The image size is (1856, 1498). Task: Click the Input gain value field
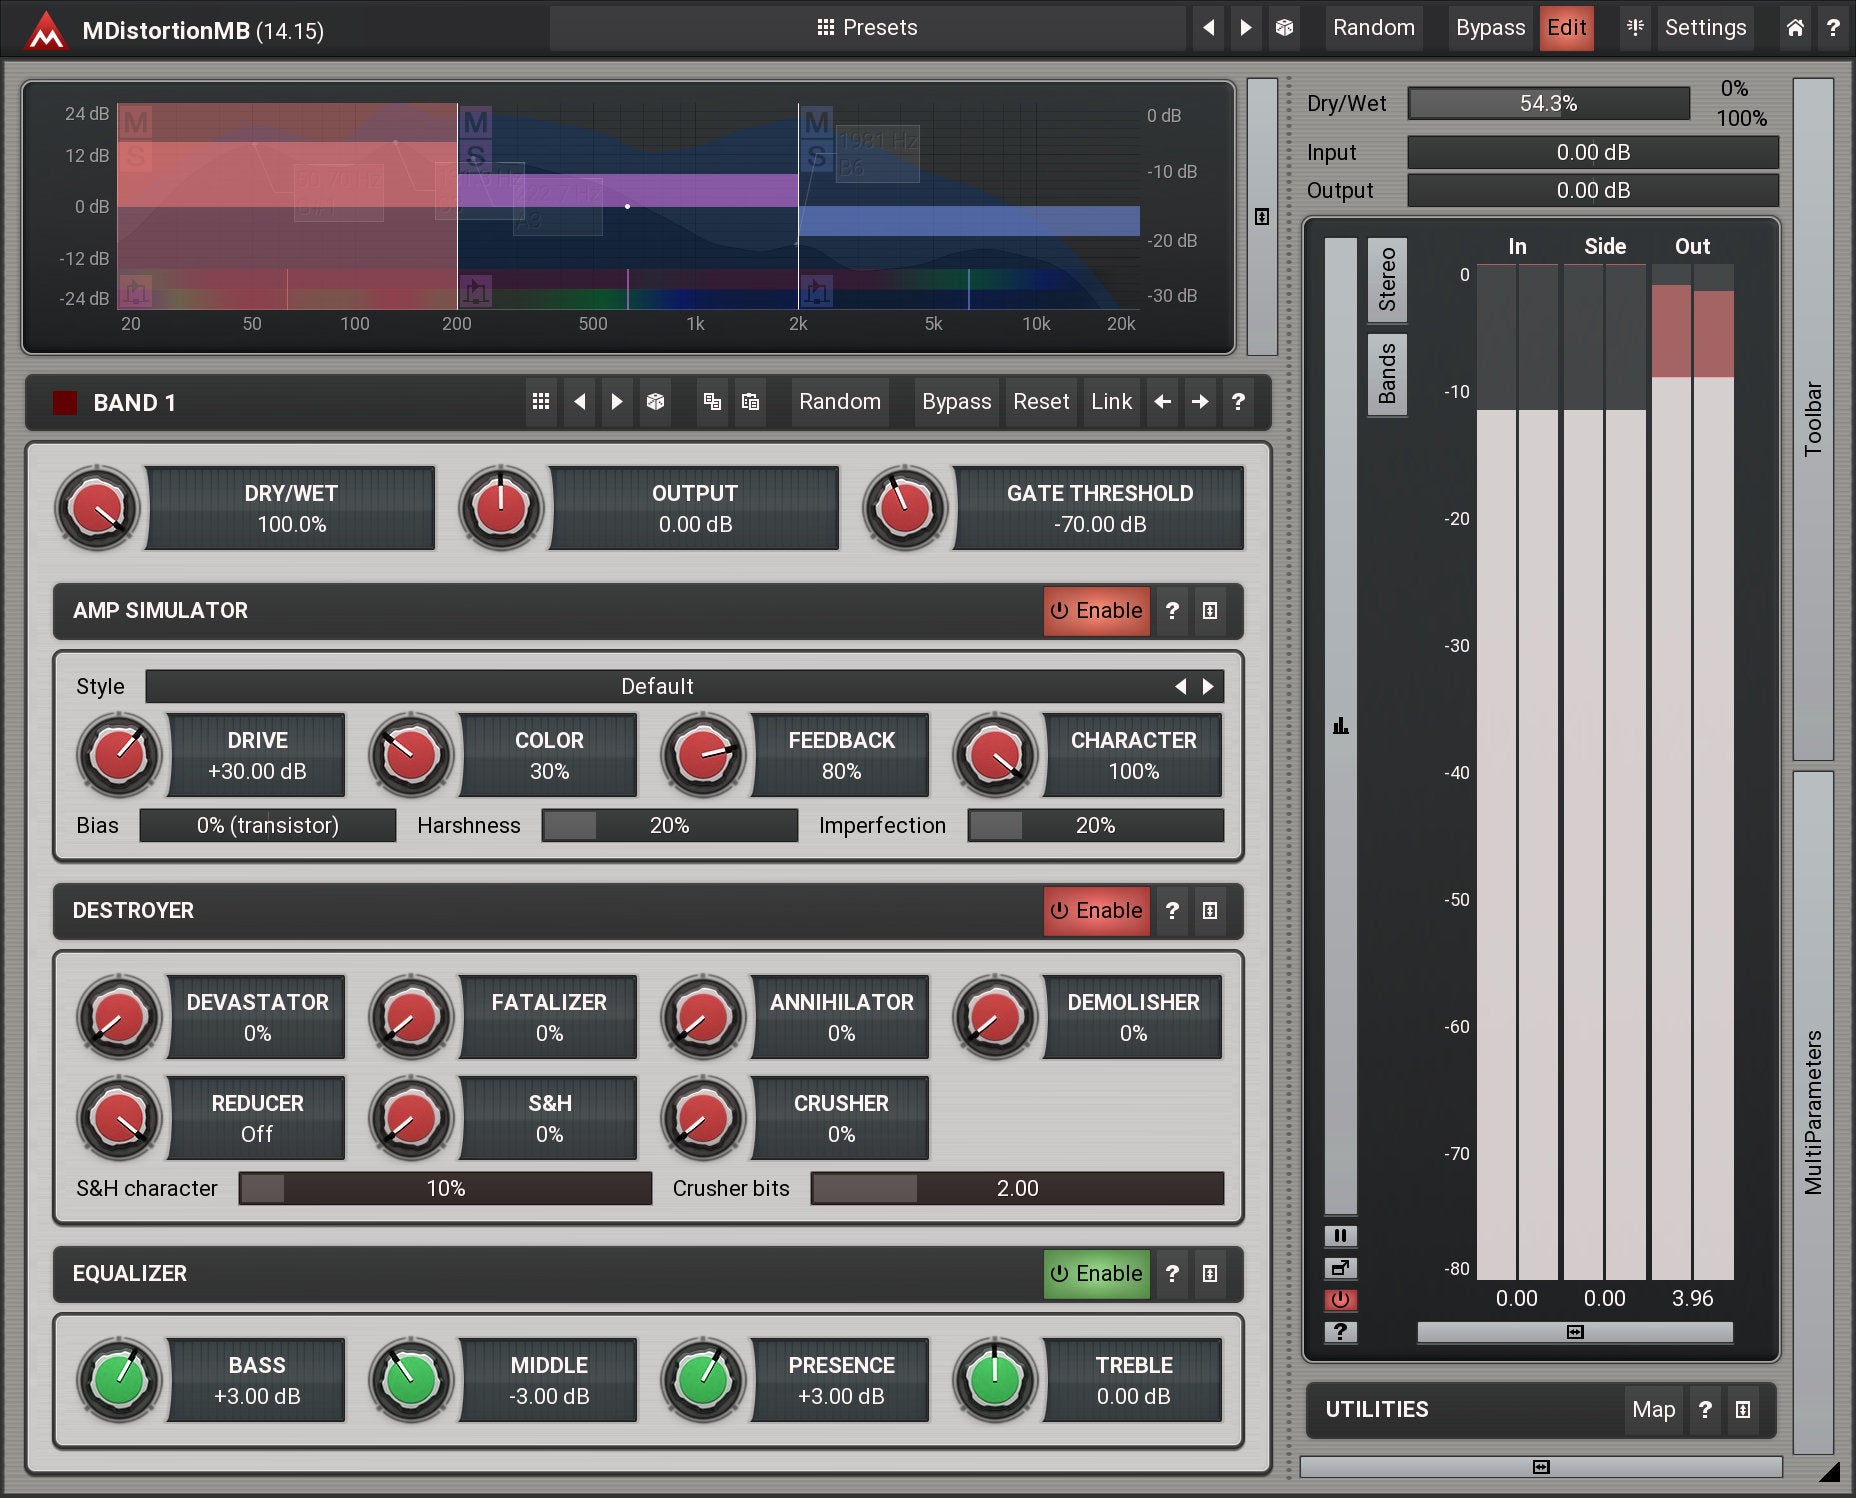click(1592, 153)
